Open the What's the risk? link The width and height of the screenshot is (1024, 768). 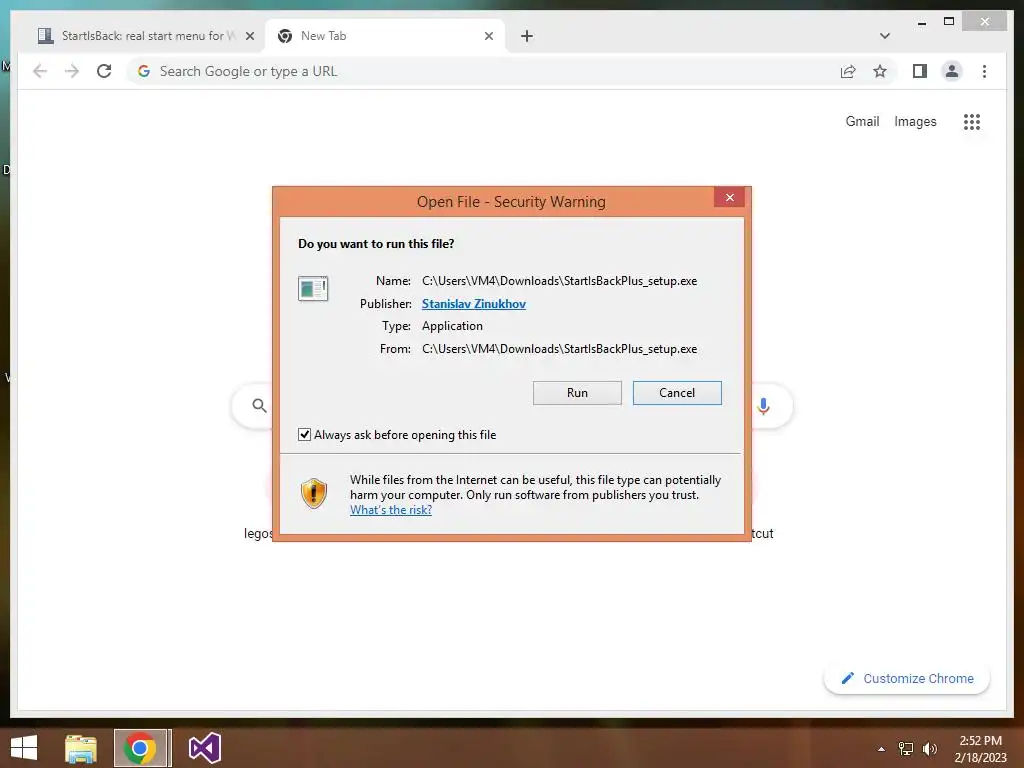tap(391, 510)
